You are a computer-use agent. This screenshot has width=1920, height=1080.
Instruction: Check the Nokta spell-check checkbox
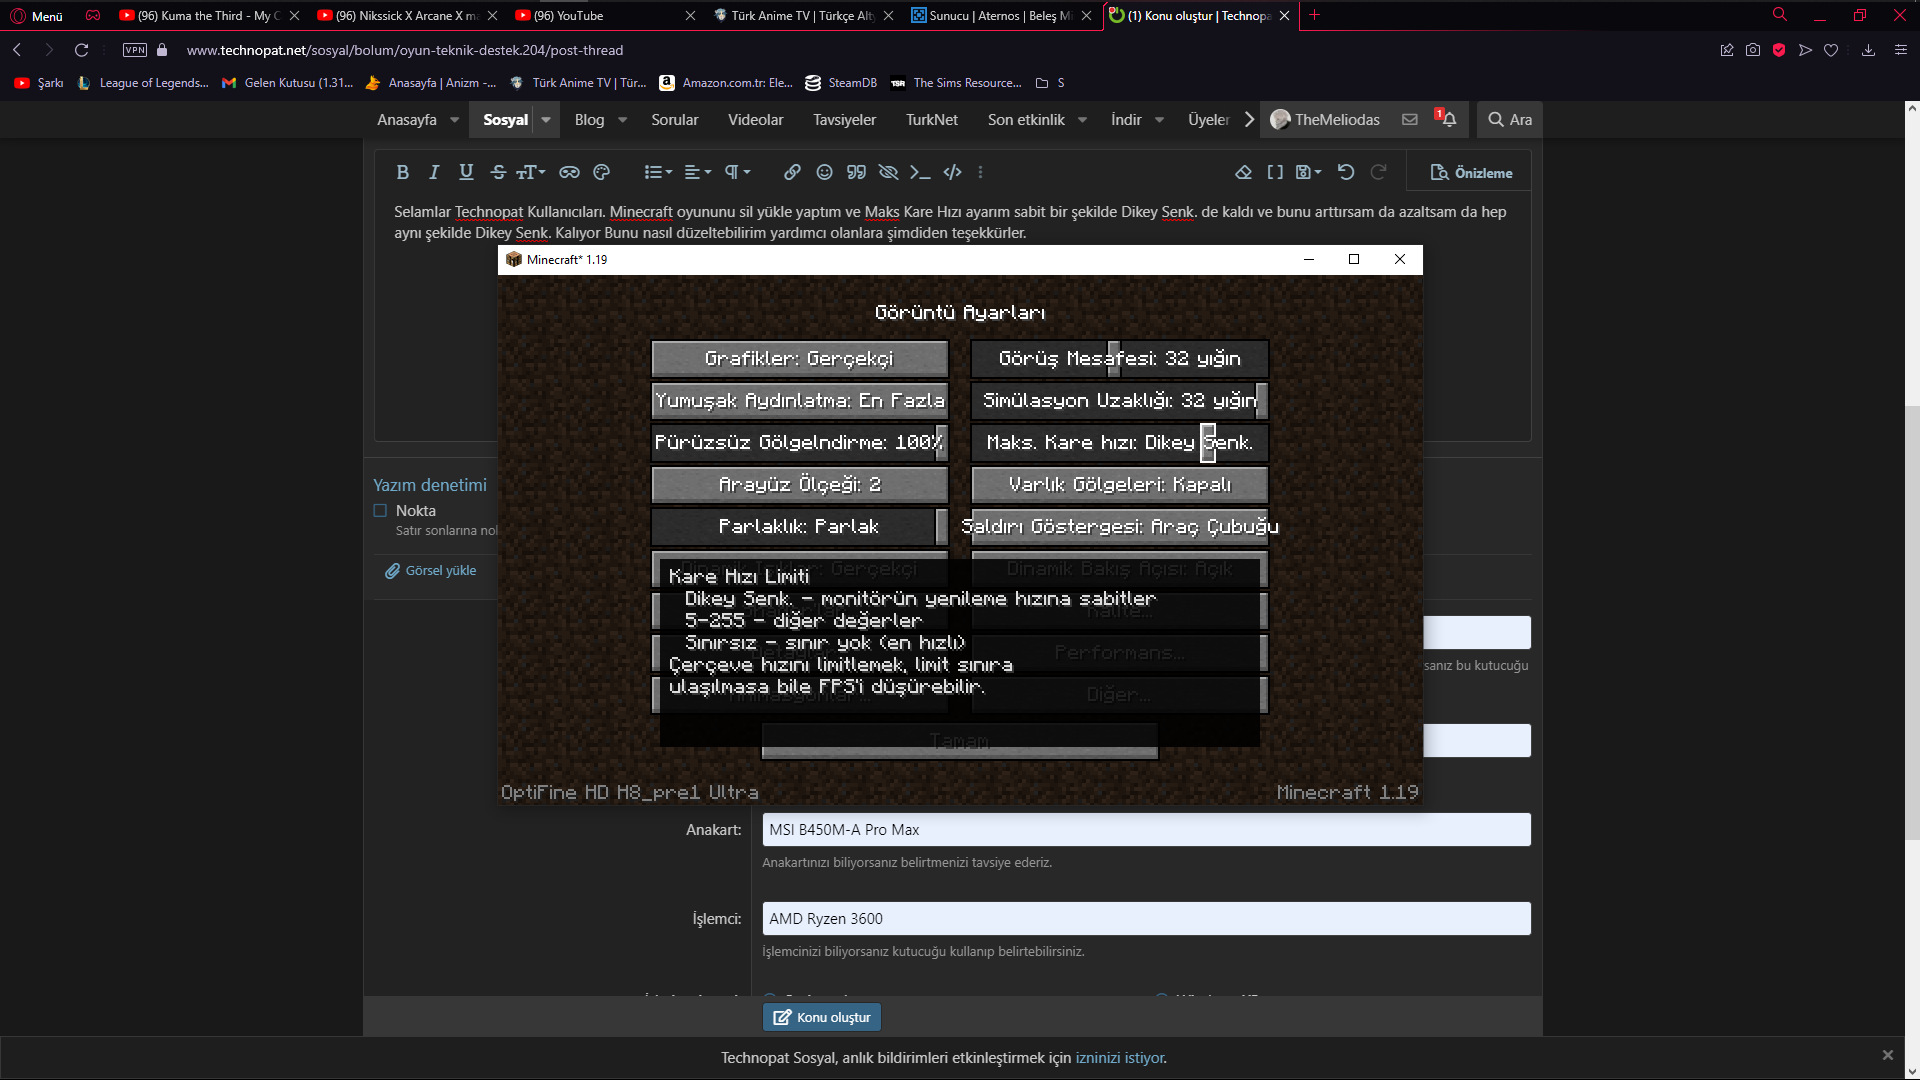(380, 511)
